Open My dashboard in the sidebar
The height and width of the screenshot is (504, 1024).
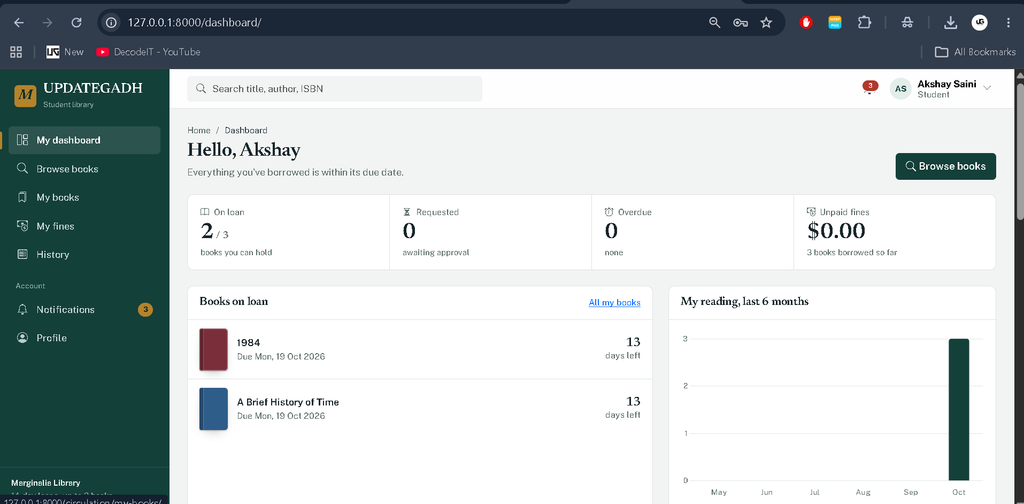coord(84,140)
